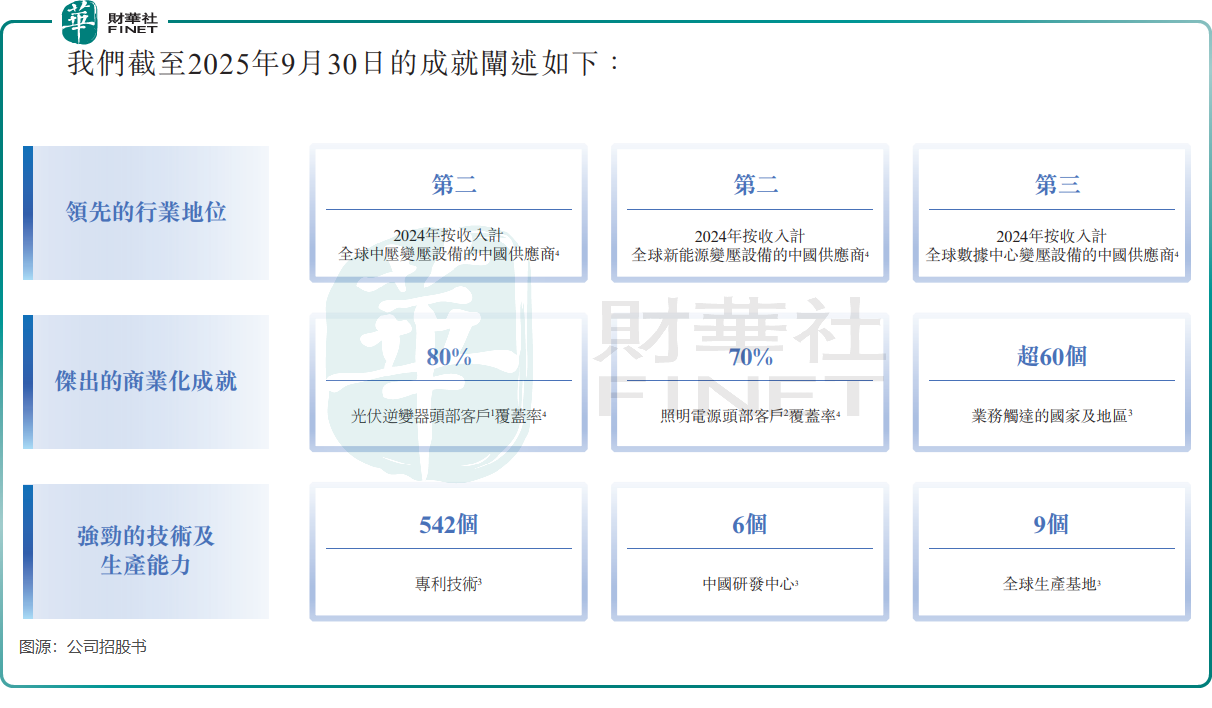Viewport: 1212px width, 708px height.
Task: Open the 第二 card for 新能源變壓設備 supplier
Action: 750,213
